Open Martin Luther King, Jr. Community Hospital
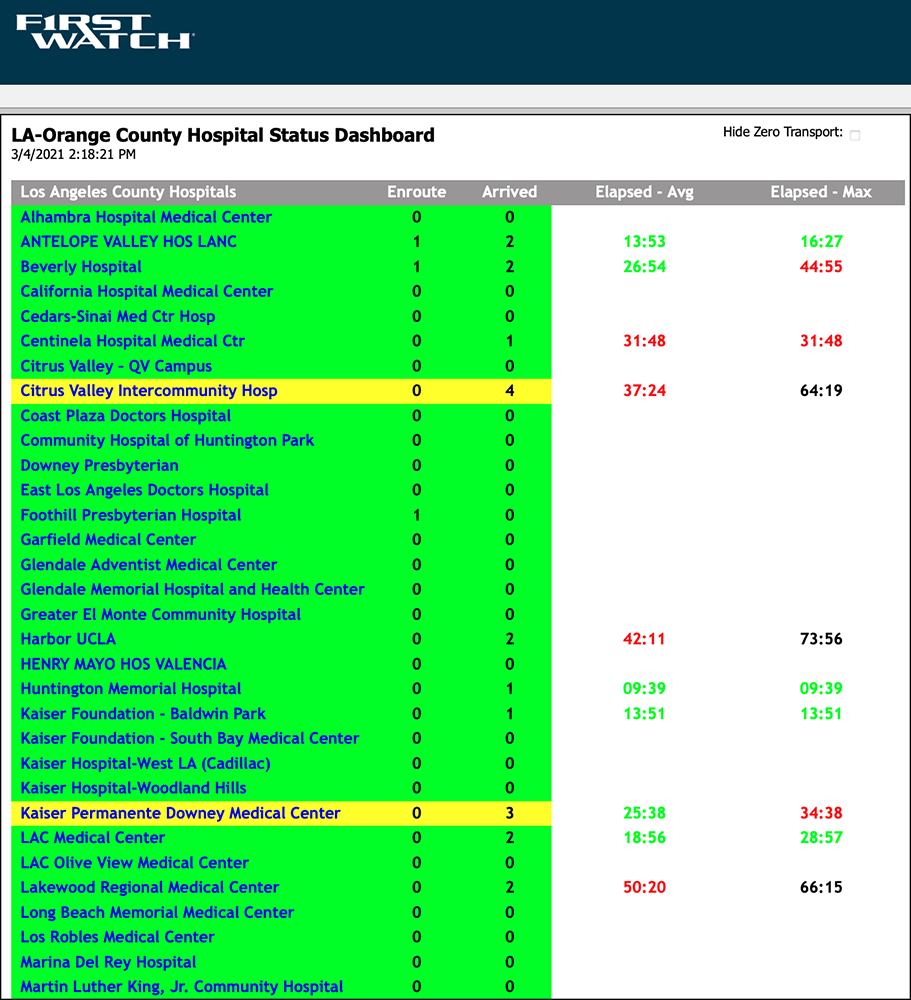The height and width of the screenshot is (1000, 911). 182,987
